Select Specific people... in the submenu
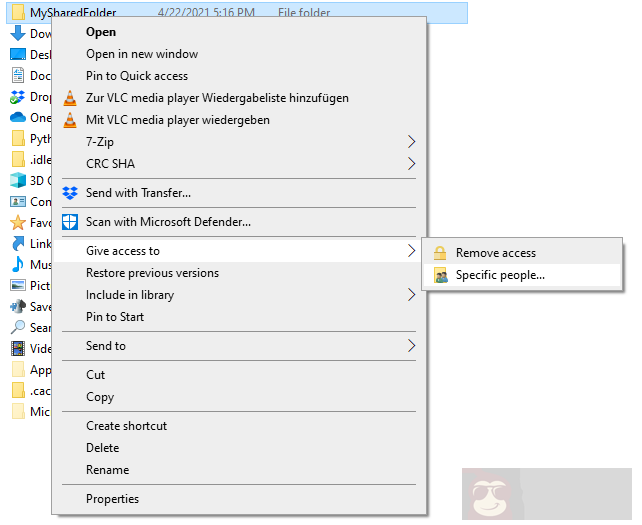Image resolution: width=642 pixels, height=525 pixels. [500, 275]
